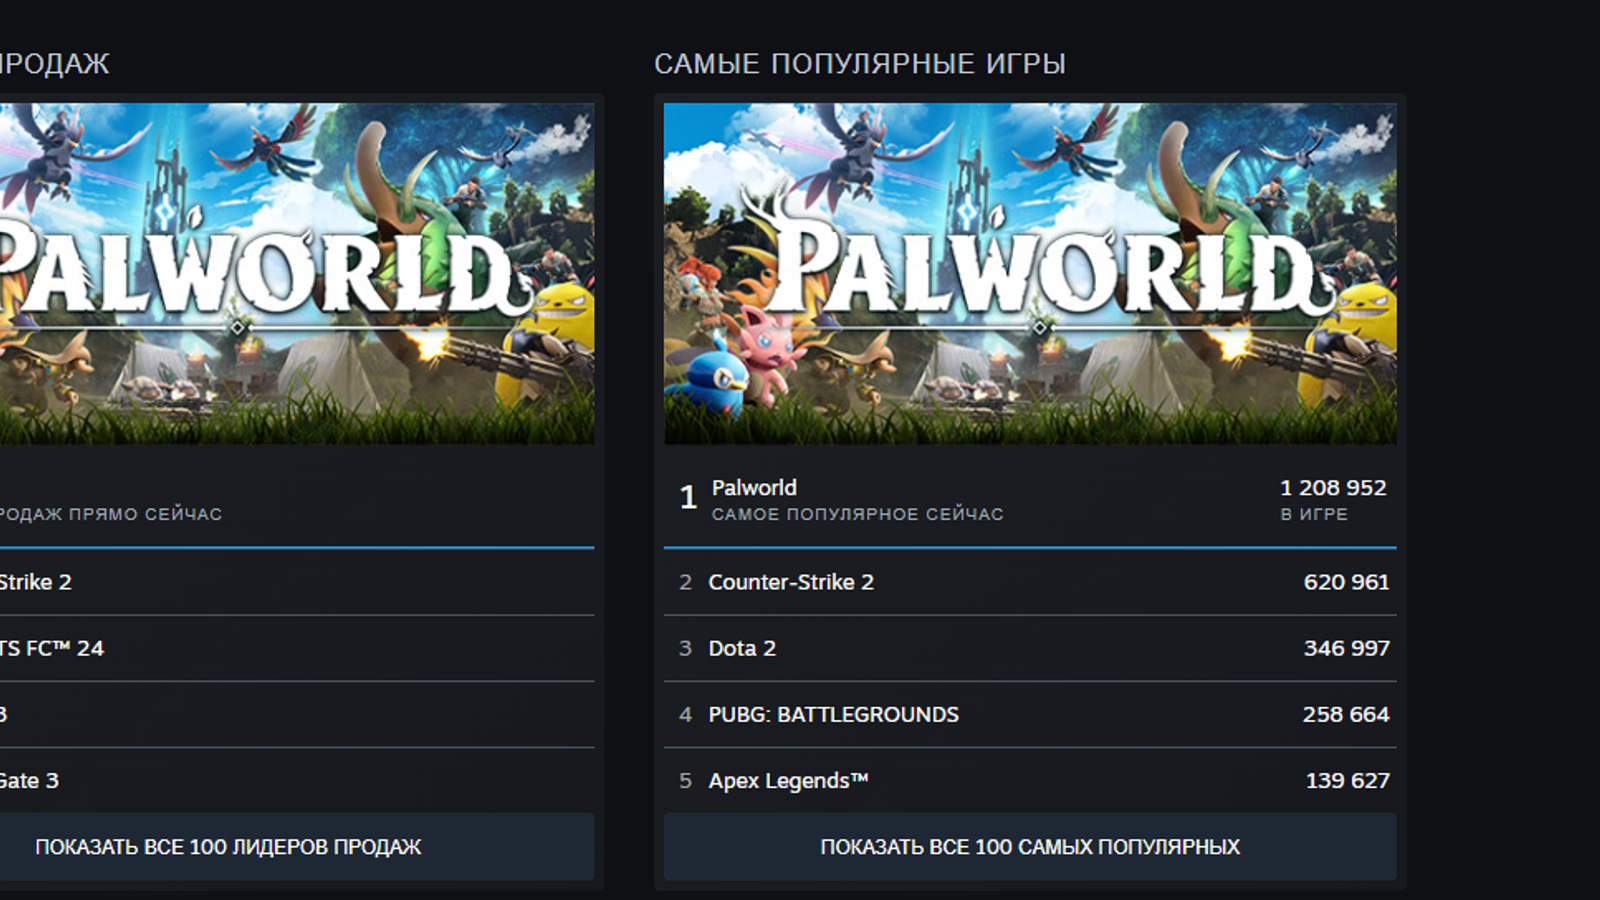Open the PUBG: BATTLEGROUNDS row
Screen dimensions: 1600x900
[1030, 714]
